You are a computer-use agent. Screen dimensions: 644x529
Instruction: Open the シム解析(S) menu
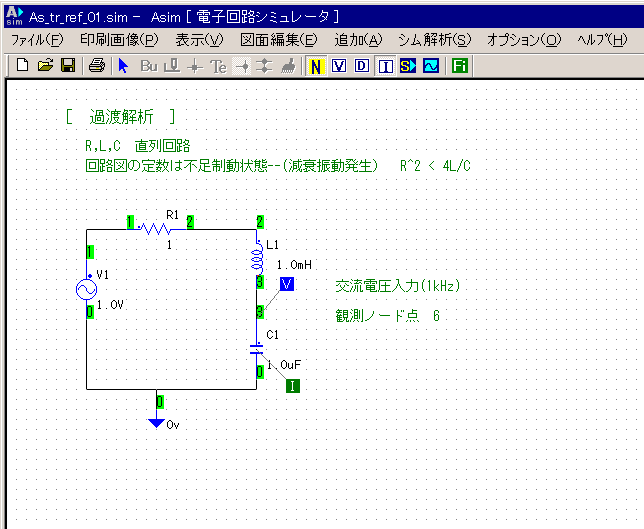[435, 40]
